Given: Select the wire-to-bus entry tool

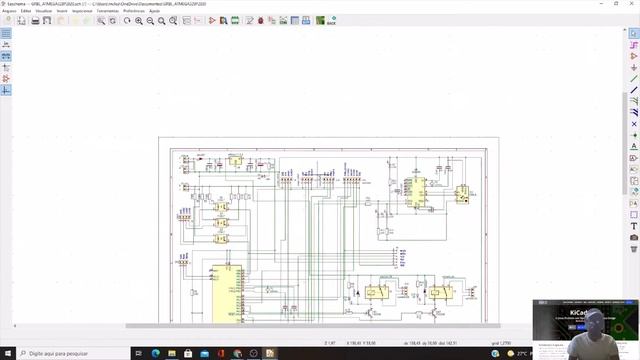Looking at the screenshot, I should pos(634,101).
